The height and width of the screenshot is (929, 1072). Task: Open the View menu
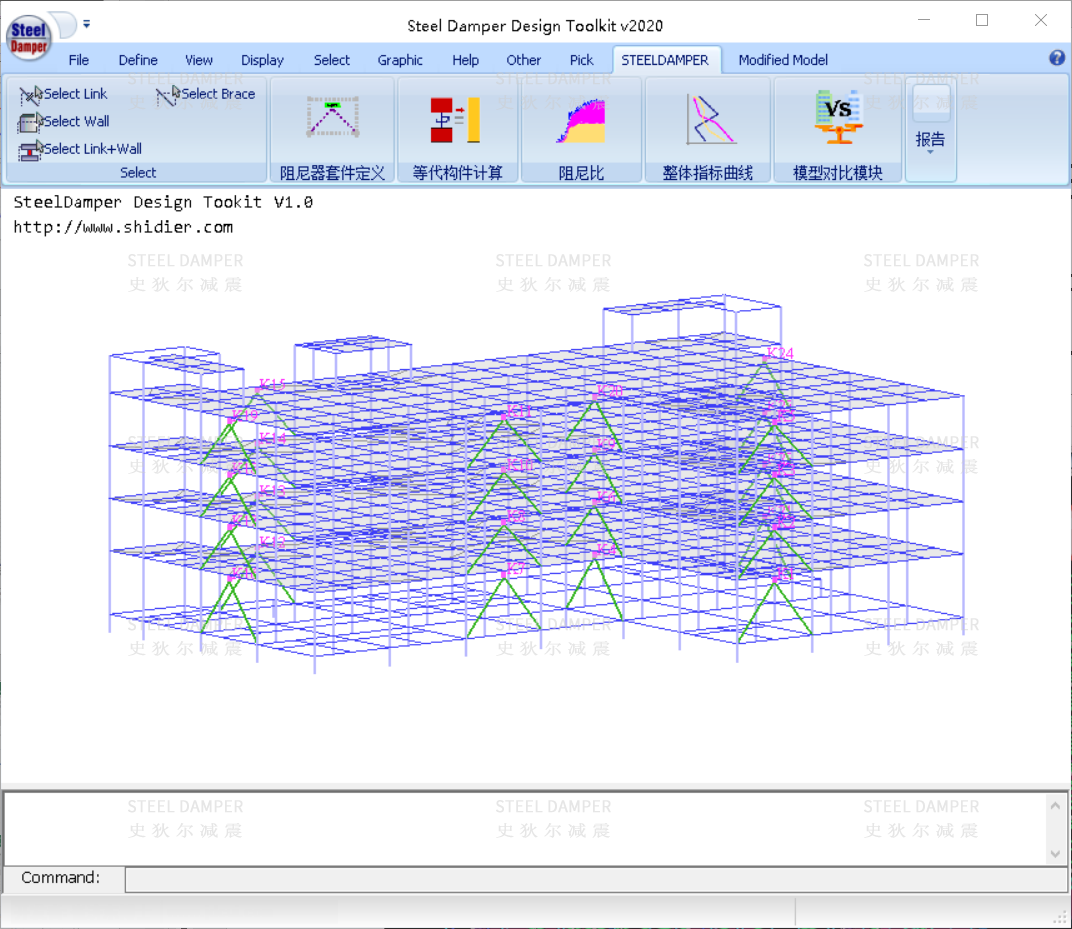tap(199, 60)
